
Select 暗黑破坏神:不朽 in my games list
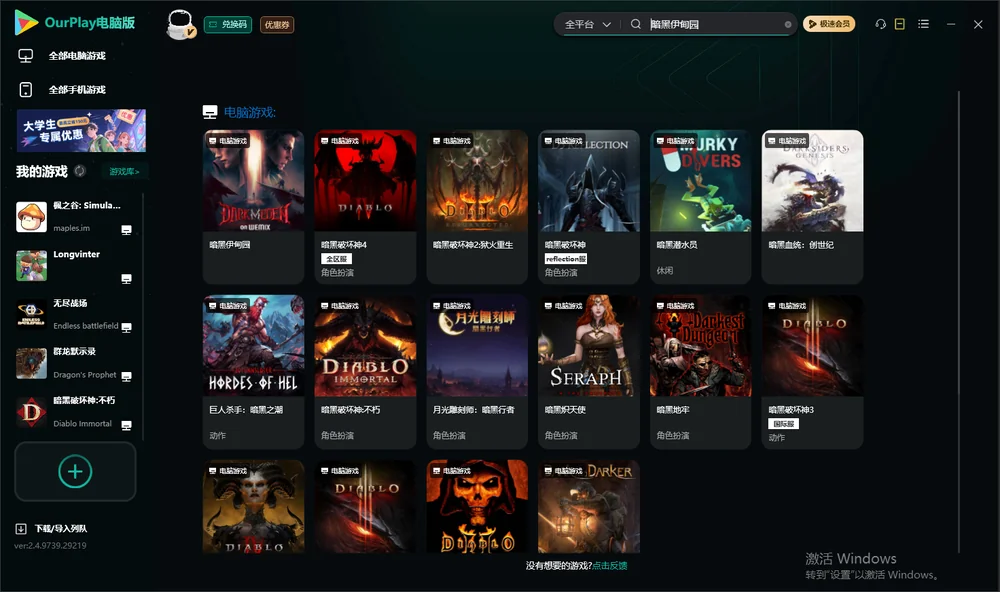77,412
